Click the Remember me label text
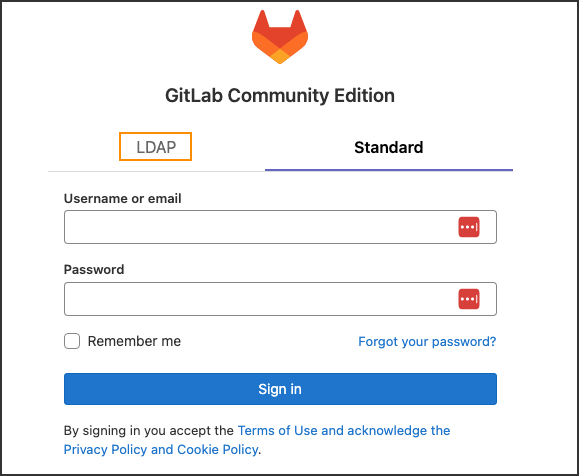Screen dimensions: 579x476 [134, 341]
